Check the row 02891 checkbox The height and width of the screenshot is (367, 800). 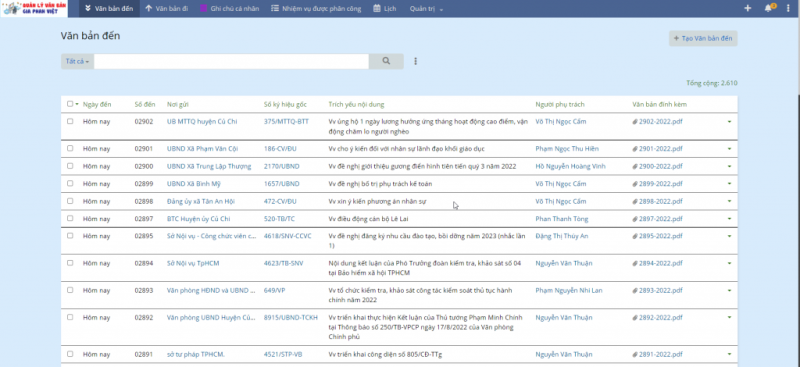tap(70, 354)
